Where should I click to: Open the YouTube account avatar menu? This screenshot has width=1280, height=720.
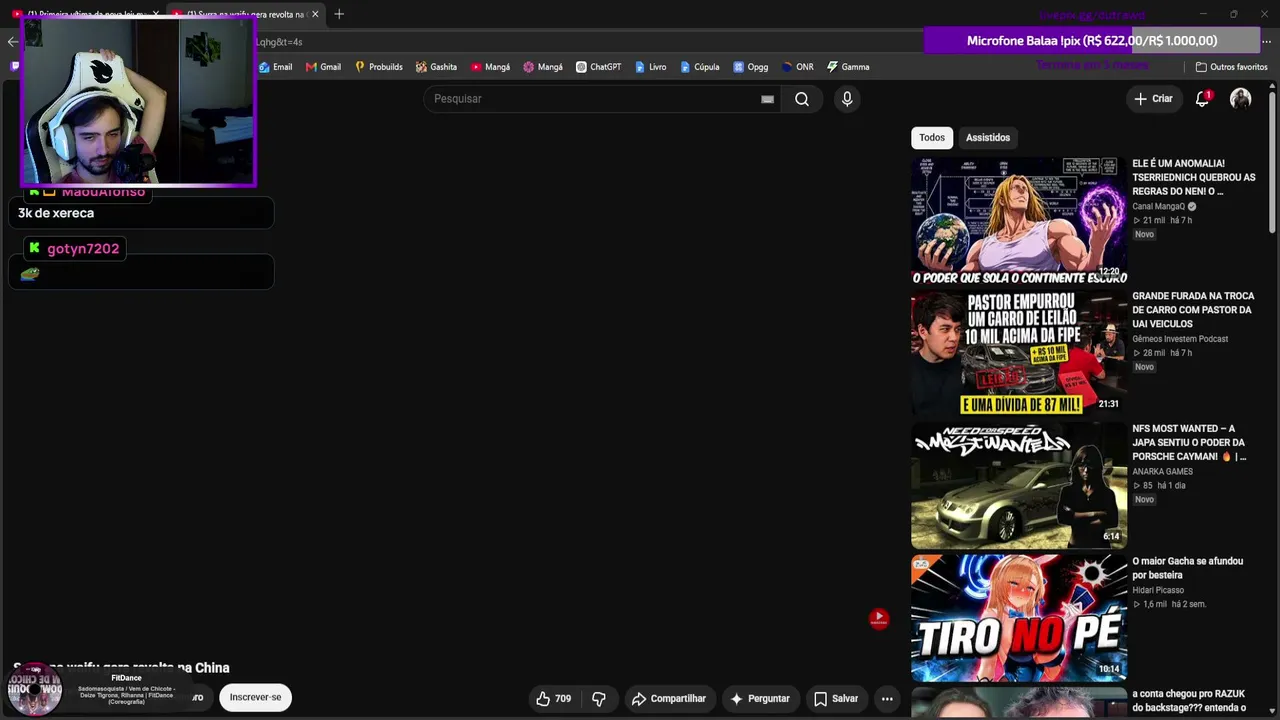(1241, 98)
